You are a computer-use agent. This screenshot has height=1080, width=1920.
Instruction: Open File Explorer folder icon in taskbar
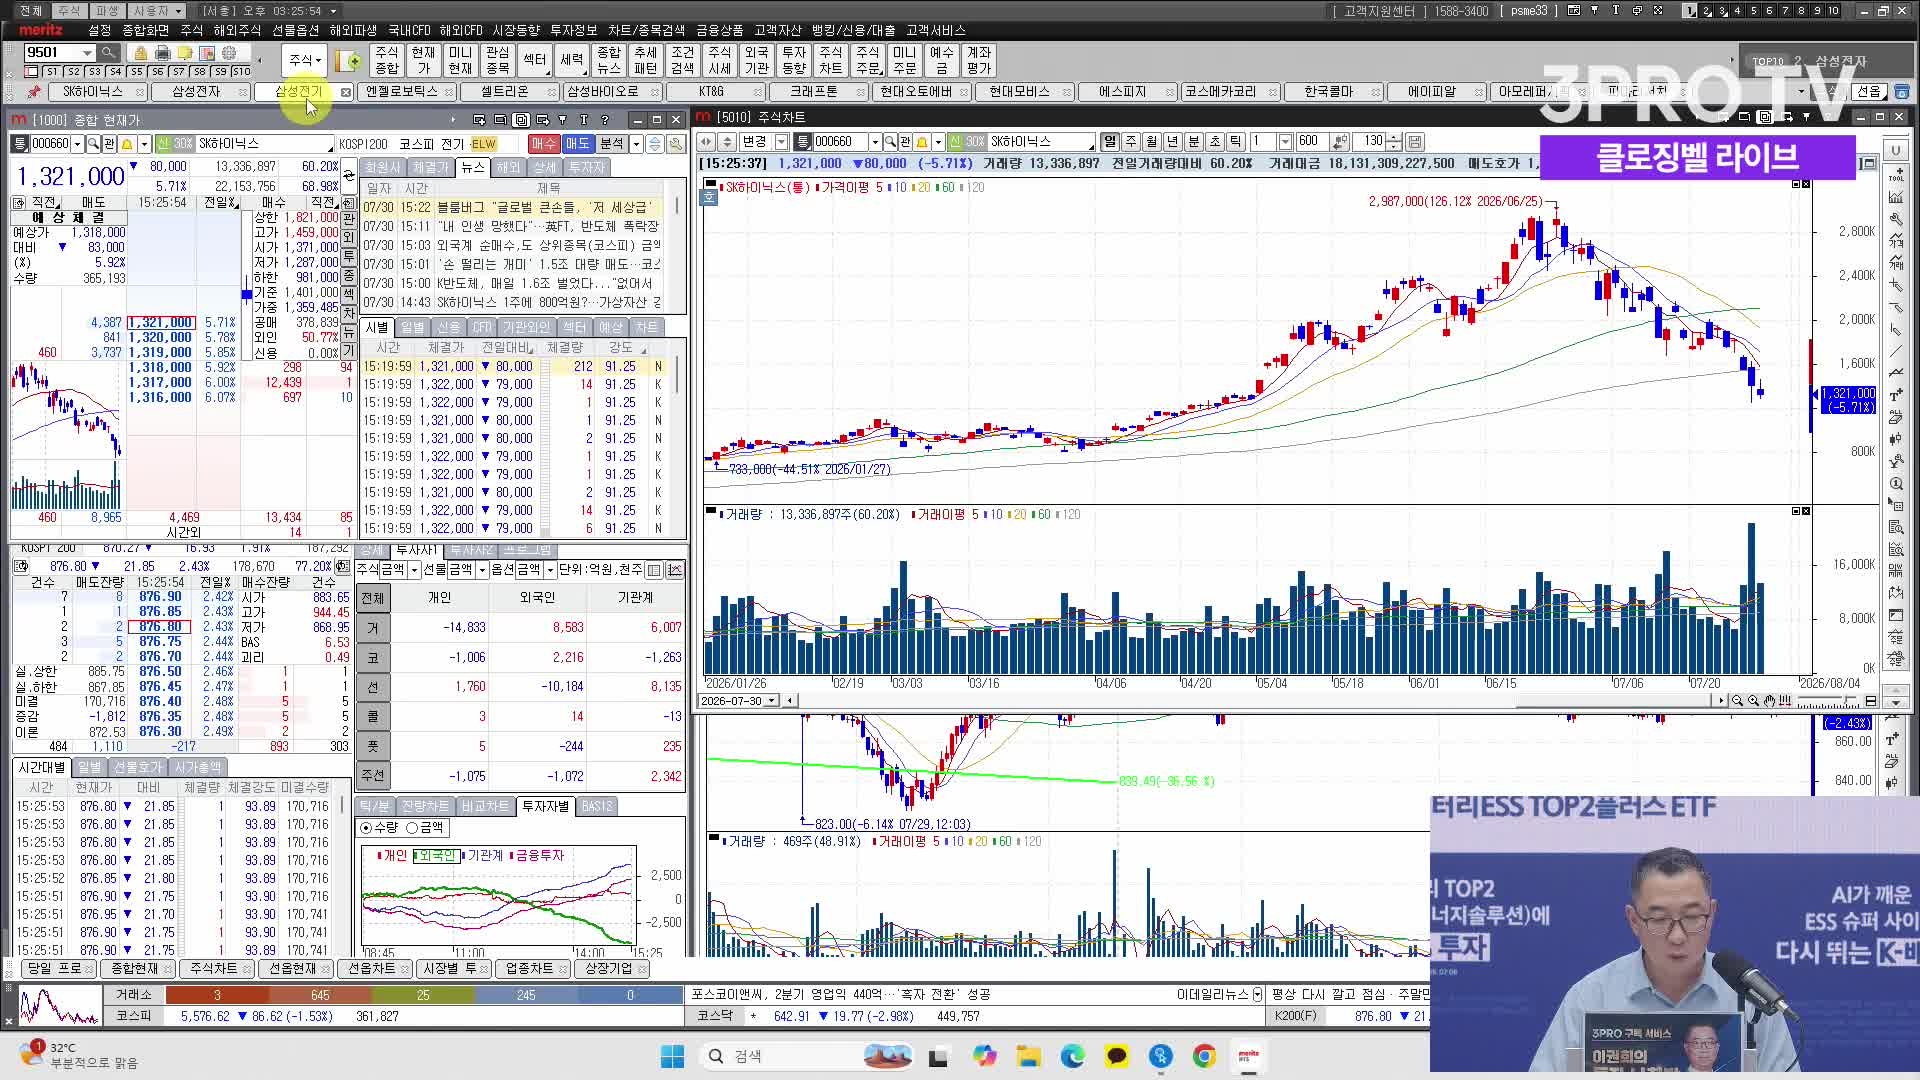(1028, 1056)
